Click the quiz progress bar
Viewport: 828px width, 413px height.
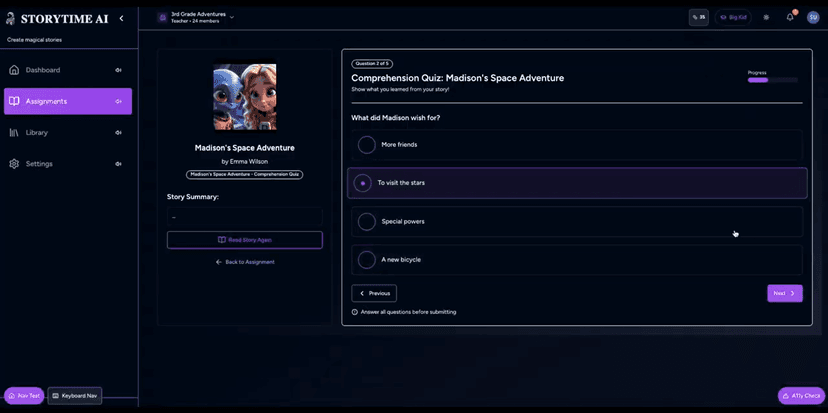772,80
